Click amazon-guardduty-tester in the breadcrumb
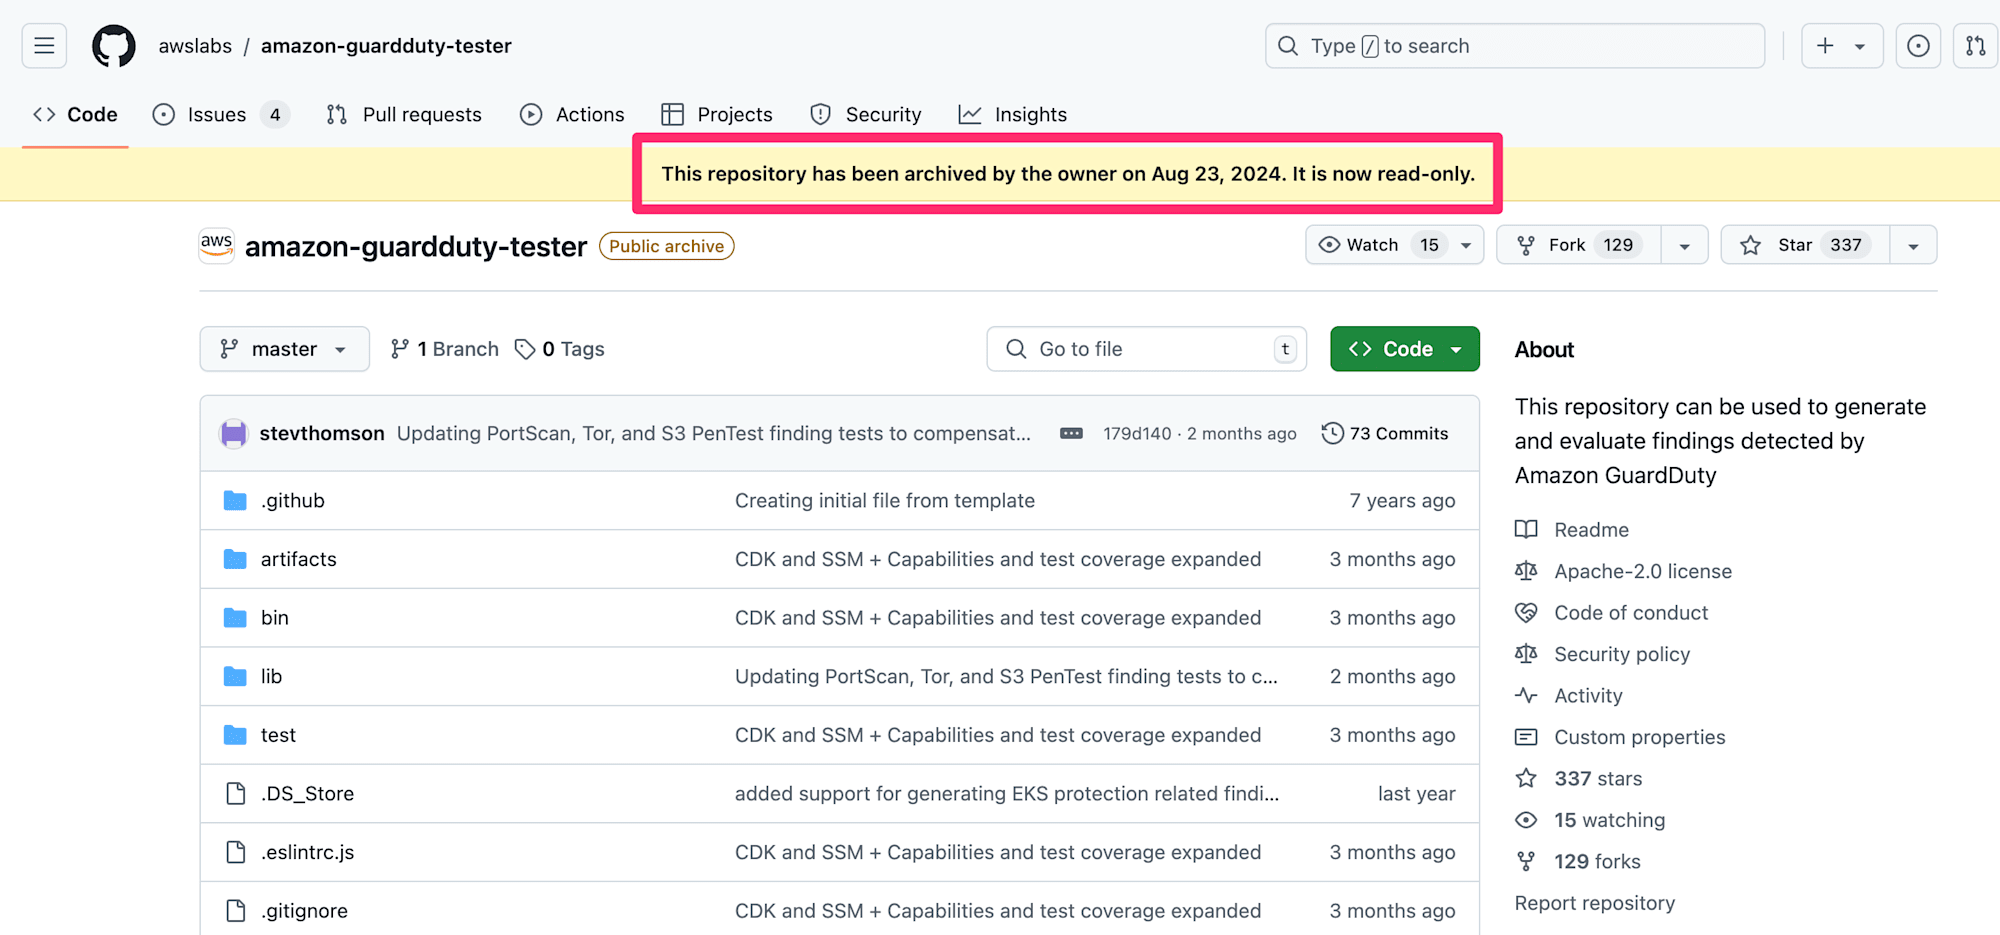2000x935 pixels. [x=386, y=46]
